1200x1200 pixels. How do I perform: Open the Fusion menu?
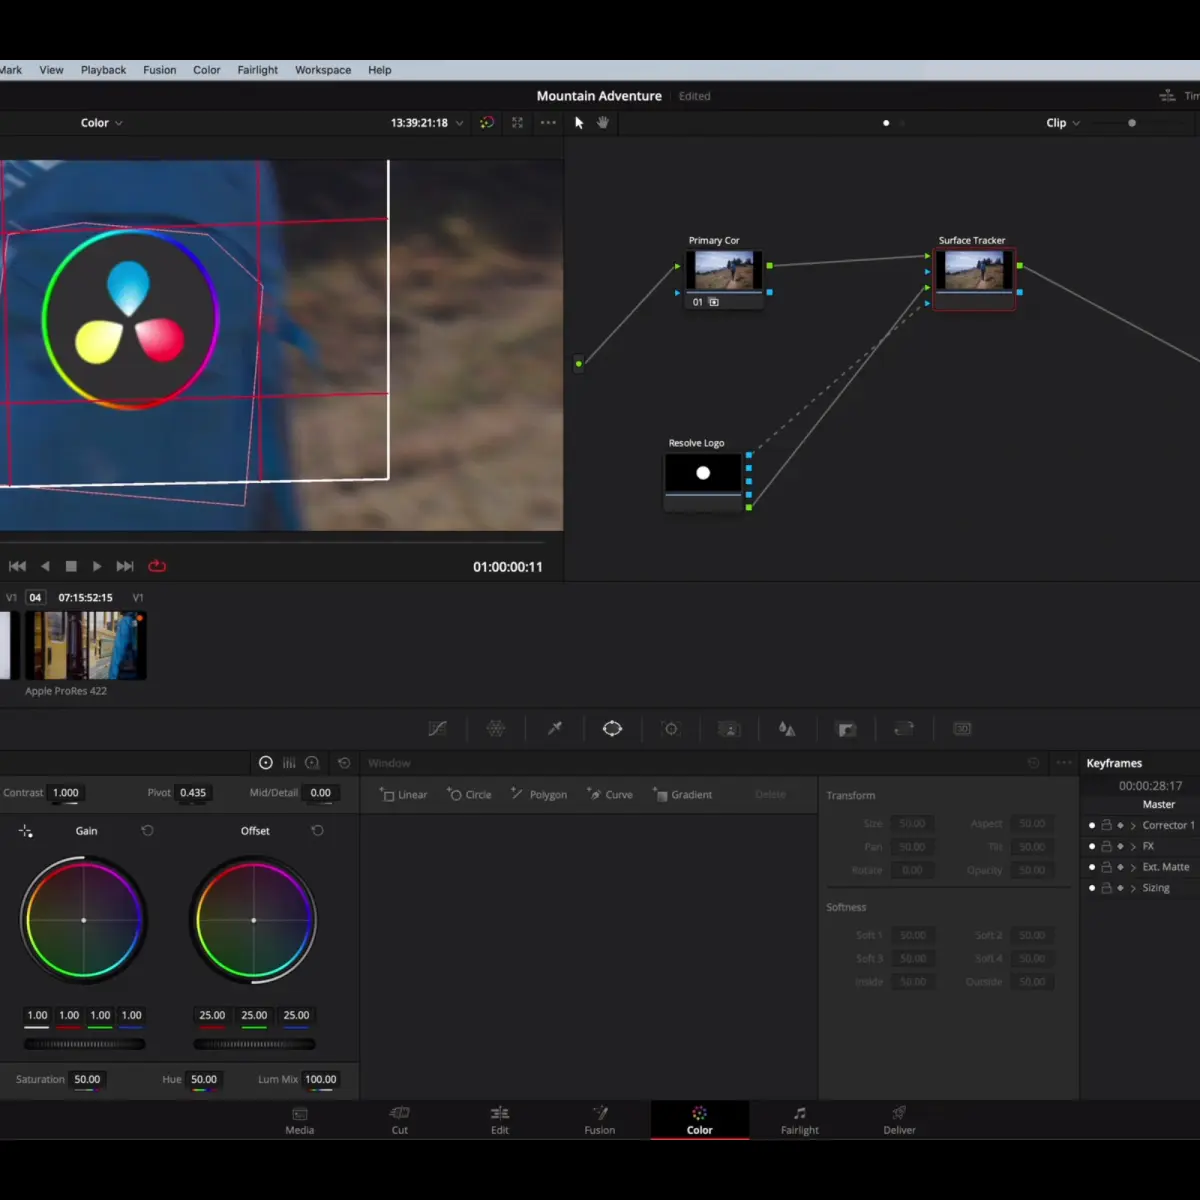159,70
